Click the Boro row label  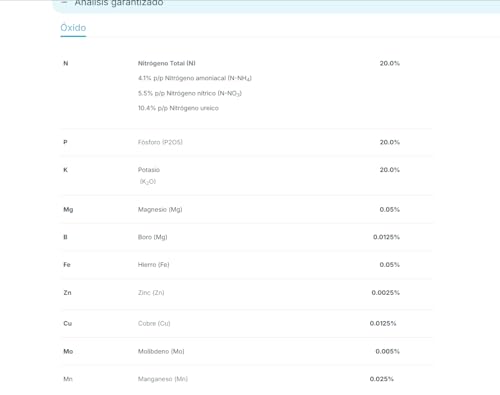(153, 237)
